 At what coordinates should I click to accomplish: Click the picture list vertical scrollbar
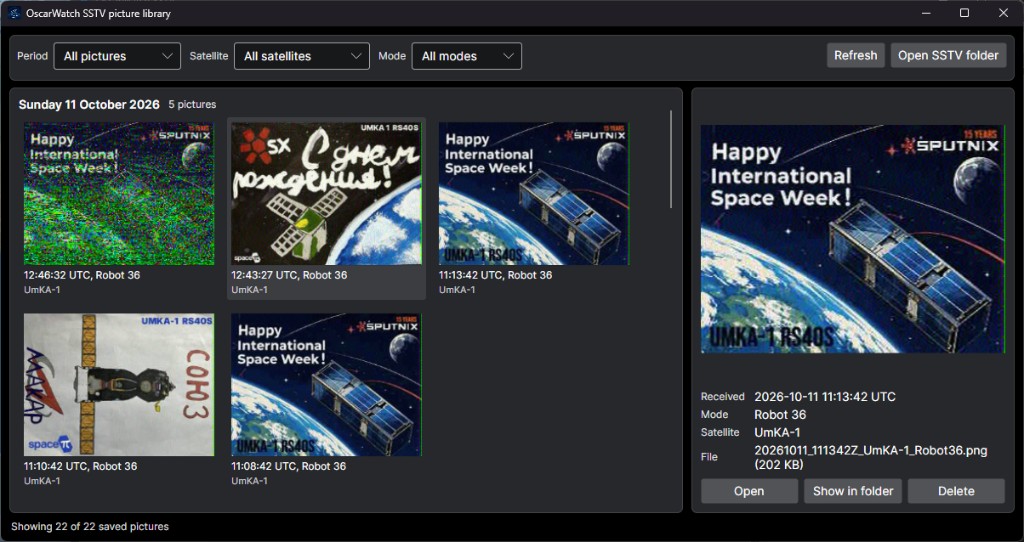(x=671, y=159)
